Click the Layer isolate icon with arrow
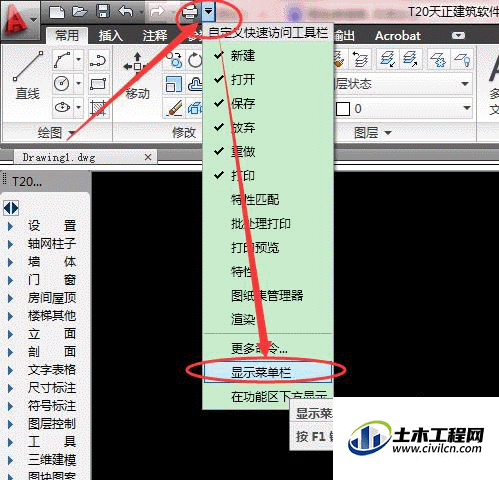 point(387,59)
